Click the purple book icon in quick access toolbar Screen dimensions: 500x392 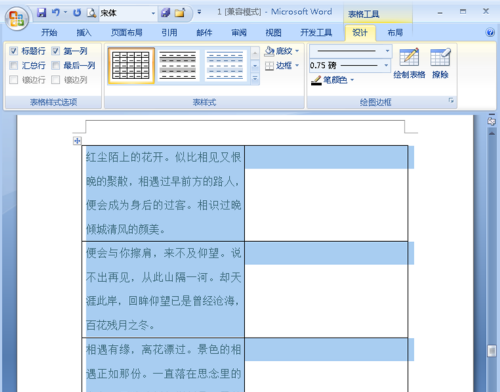click(x=165, y=13)
